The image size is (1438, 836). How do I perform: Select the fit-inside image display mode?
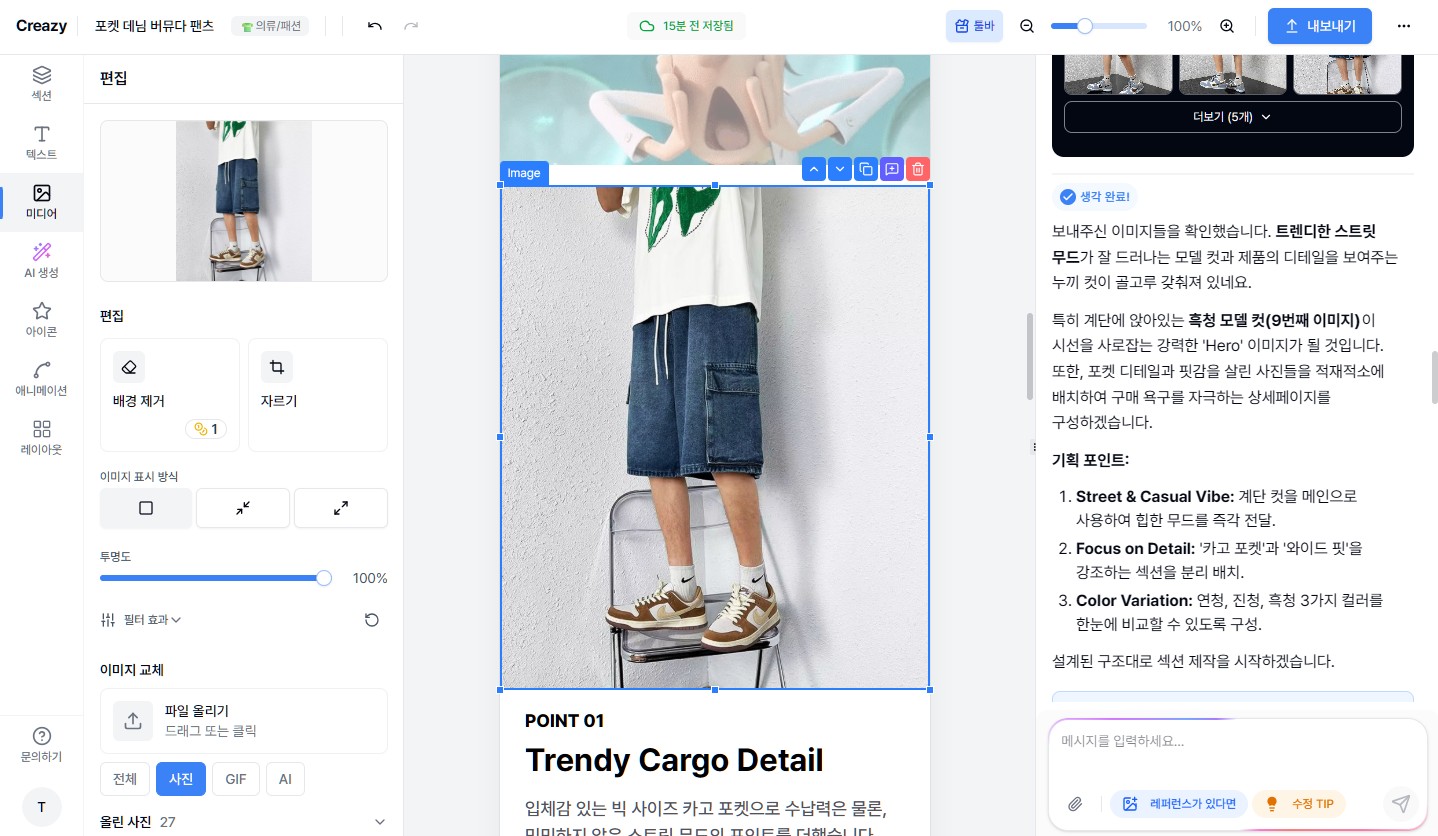pyautogui.click(x=242, y=508)
